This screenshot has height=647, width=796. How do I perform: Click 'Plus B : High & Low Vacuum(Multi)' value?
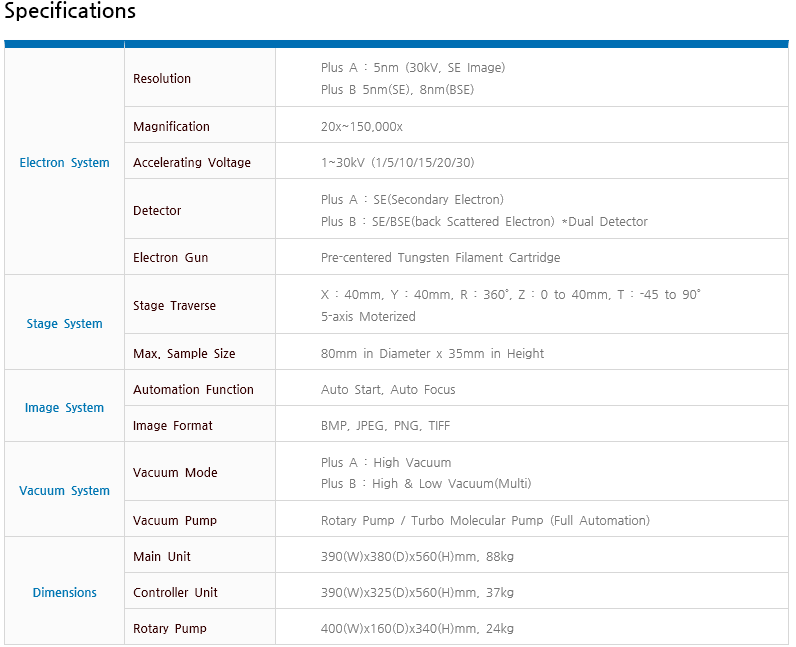tap(426, 483)
